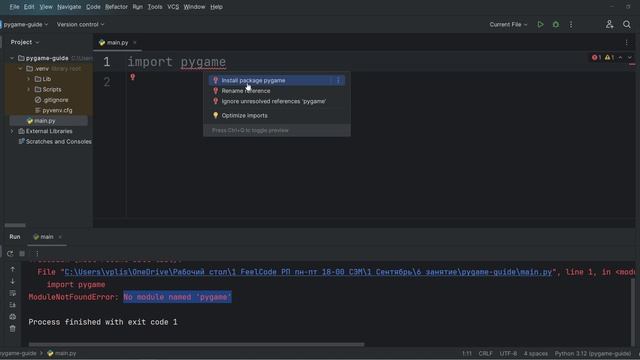Open the Help menu

point(216,7)
